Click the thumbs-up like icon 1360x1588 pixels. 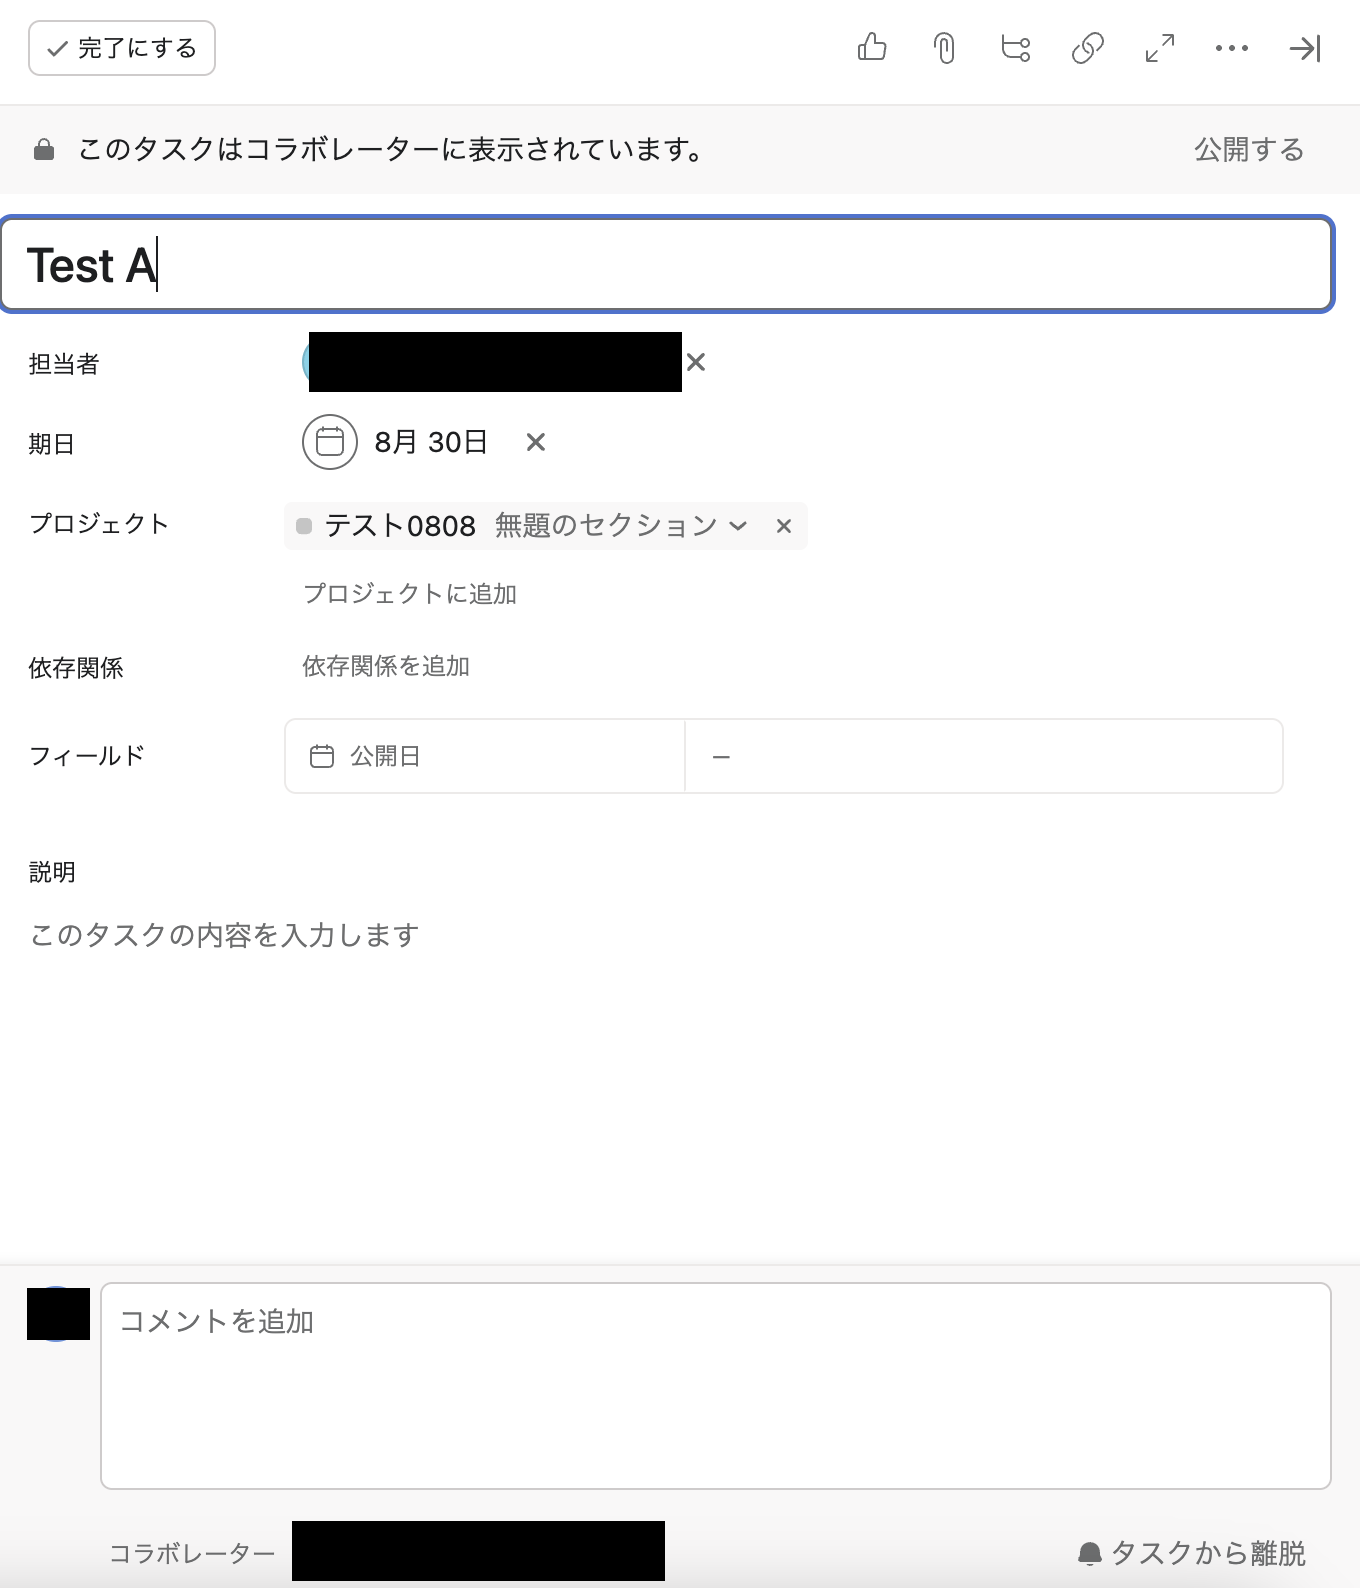[x=872, y=48]
